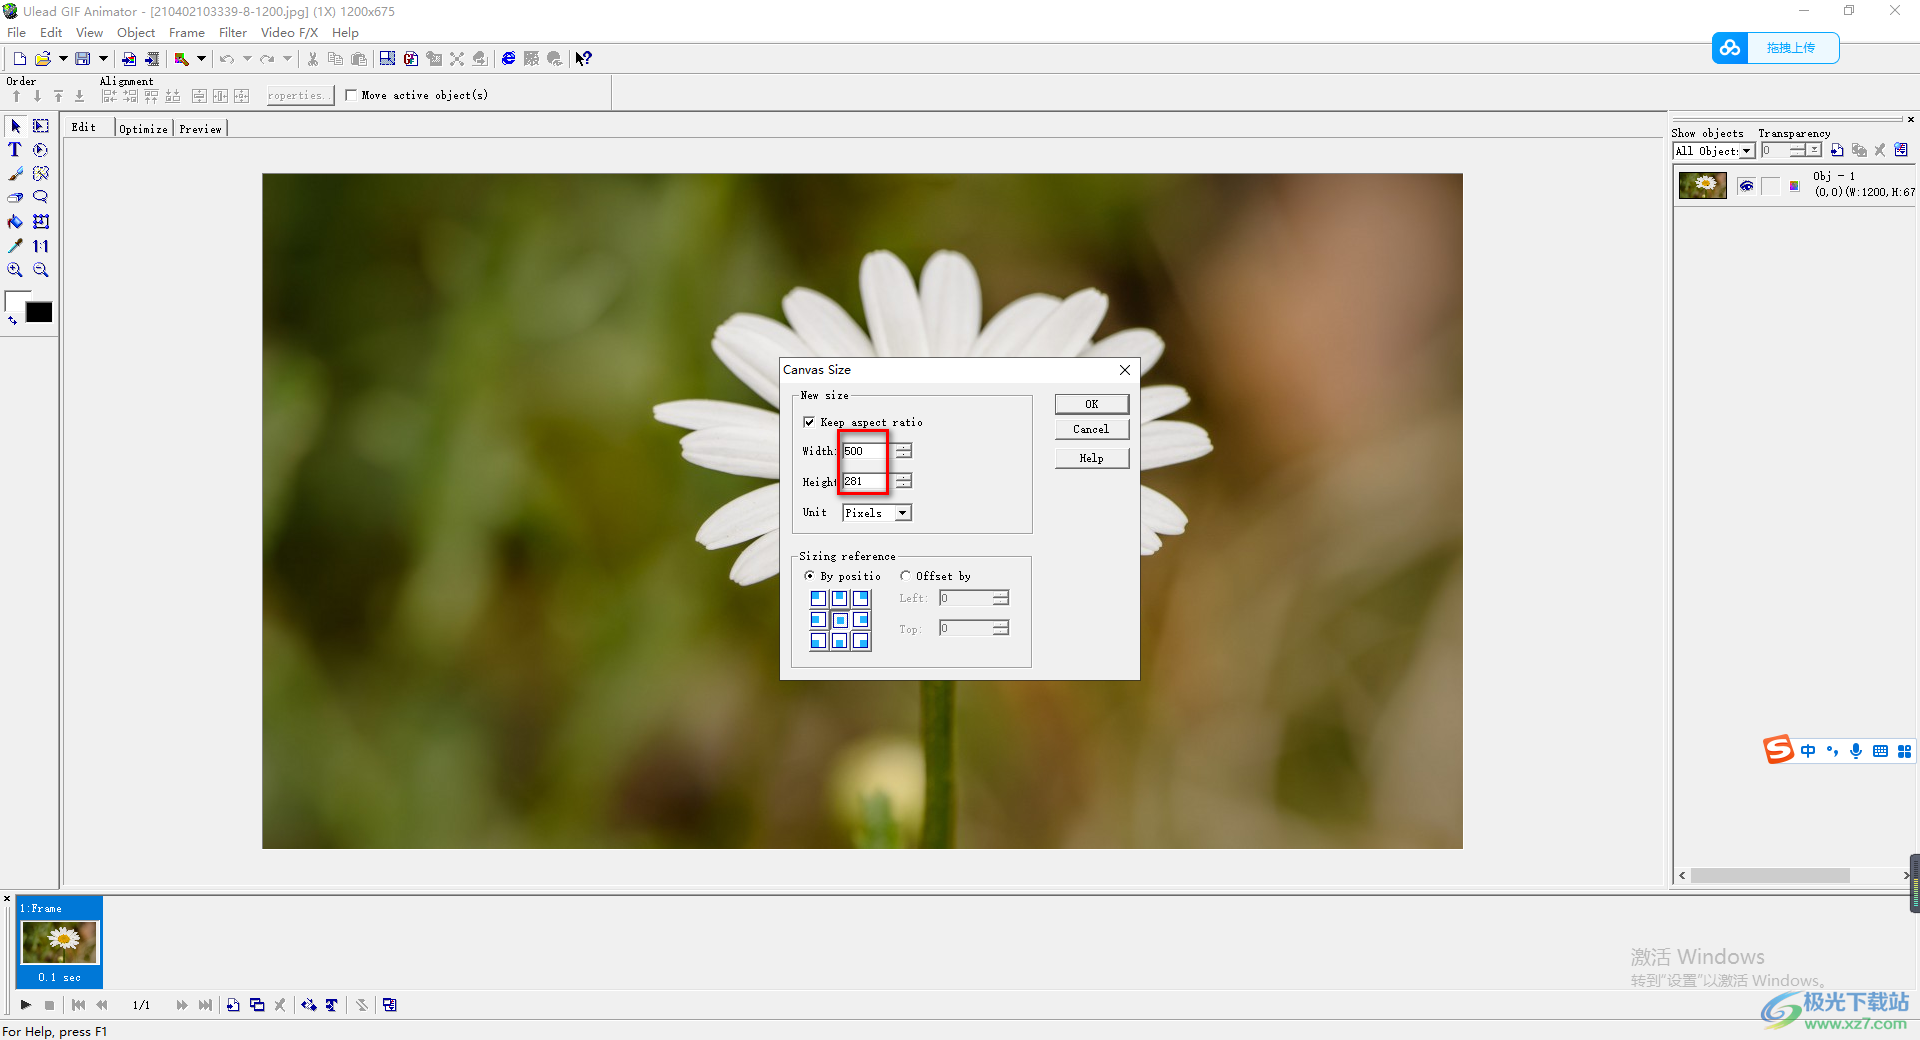Confirm canvas size with OK button
1920x1040 pixels.
1091,404
